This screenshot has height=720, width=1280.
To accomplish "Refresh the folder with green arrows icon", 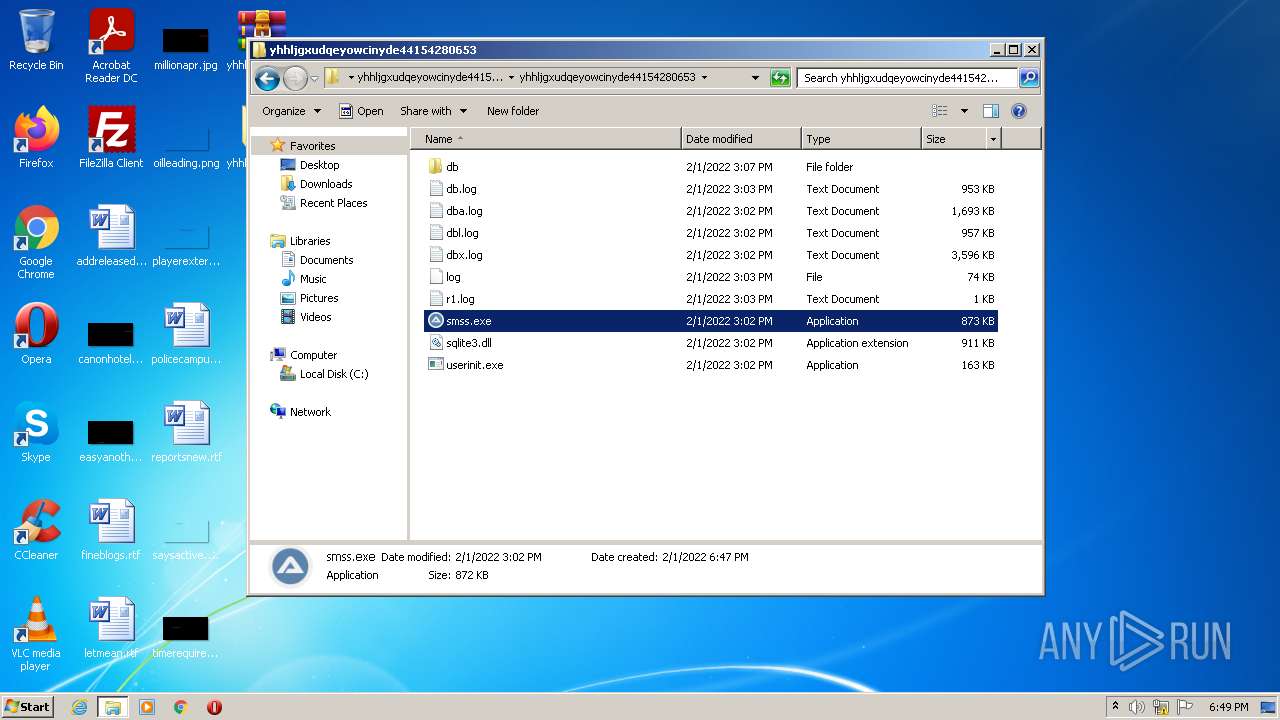I will [x=780, y=78].
